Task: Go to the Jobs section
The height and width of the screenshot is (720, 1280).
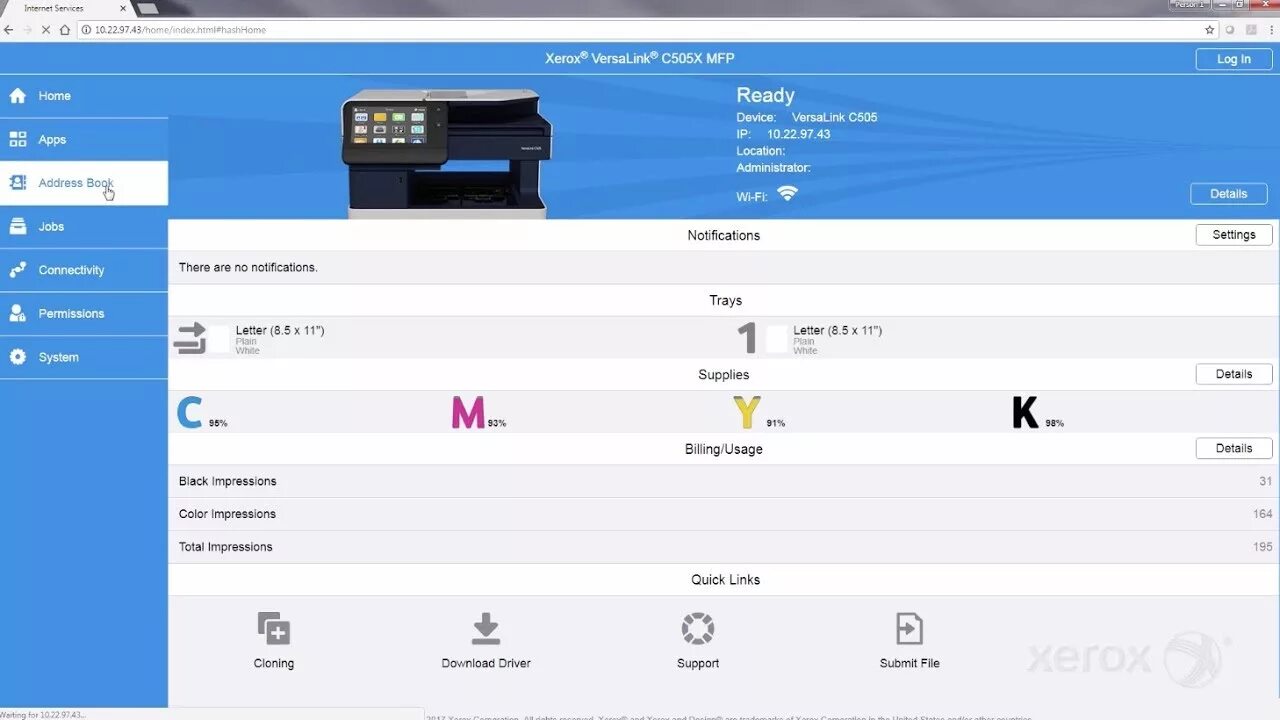Action: pyautogui.click(x=84, y=227)
